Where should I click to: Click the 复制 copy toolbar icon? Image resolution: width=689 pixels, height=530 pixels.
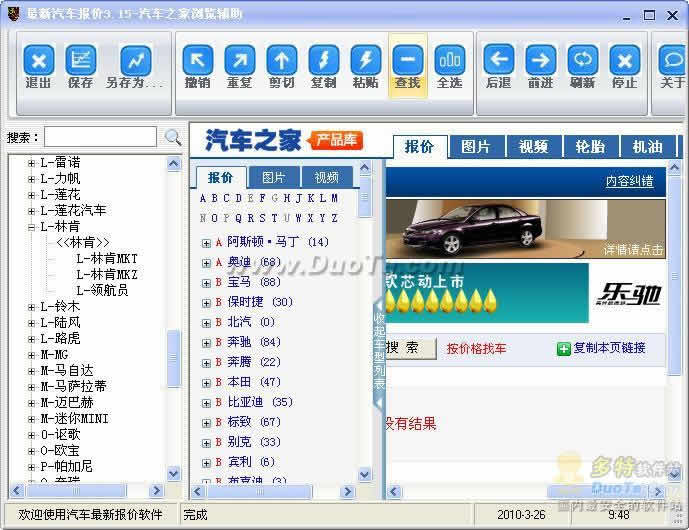pyautogui.click(x=324, y=60)
